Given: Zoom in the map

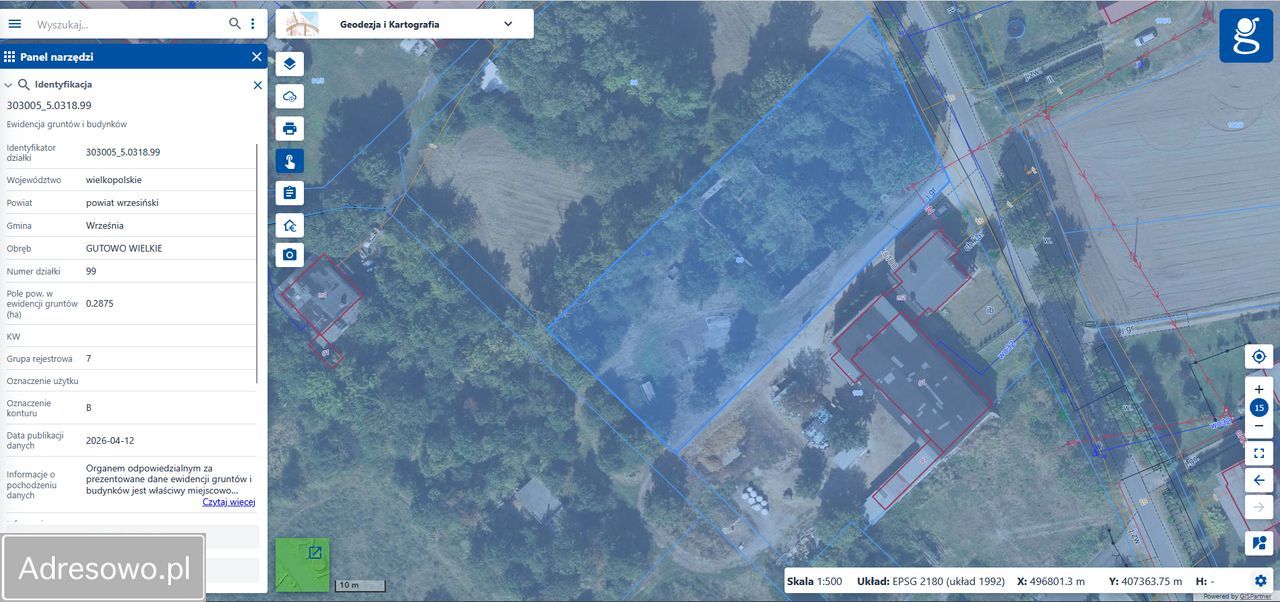Looking at the screenshot, I should click(x=1259, y=389).
